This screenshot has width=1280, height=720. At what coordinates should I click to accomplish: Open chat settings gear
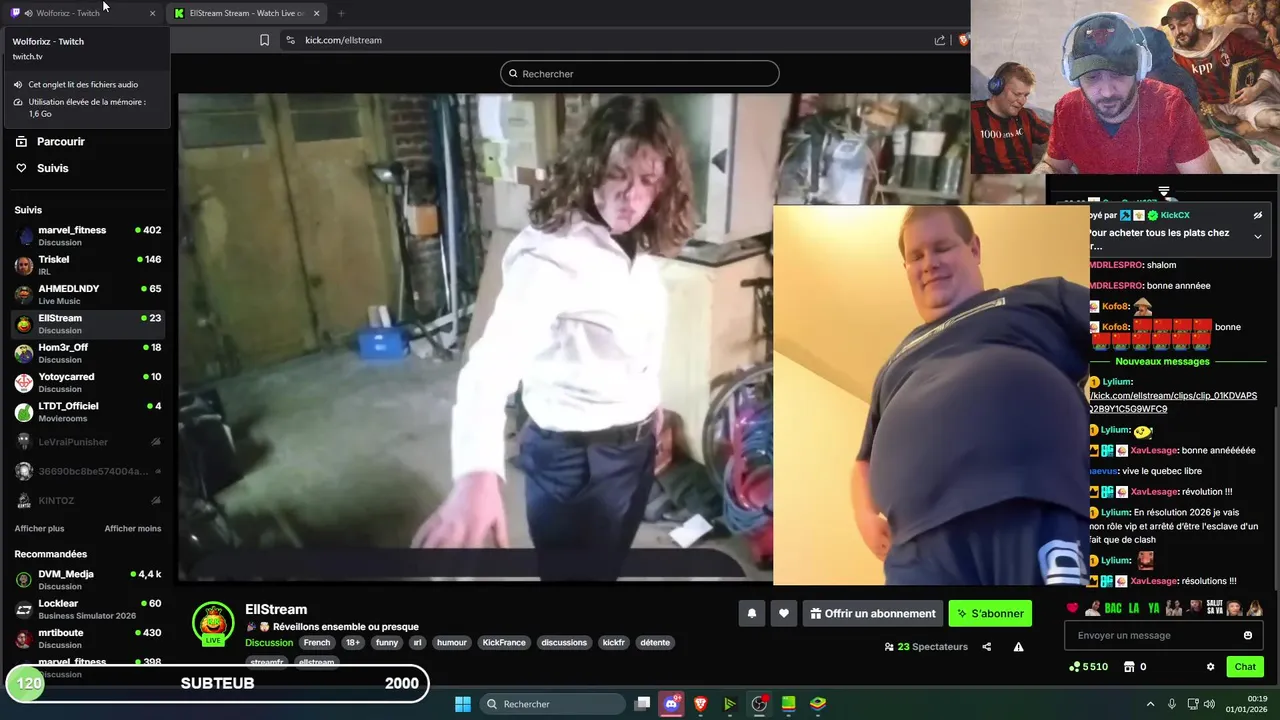tap(1210, 667)
